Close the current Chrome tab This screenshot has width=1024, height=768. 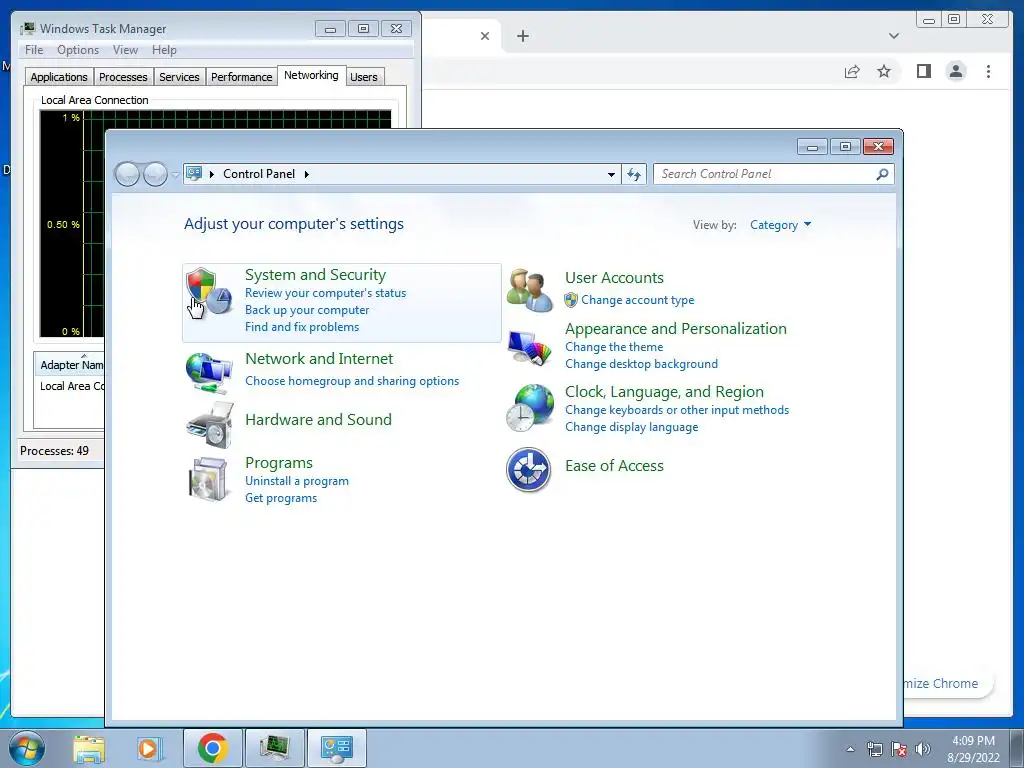485,36
